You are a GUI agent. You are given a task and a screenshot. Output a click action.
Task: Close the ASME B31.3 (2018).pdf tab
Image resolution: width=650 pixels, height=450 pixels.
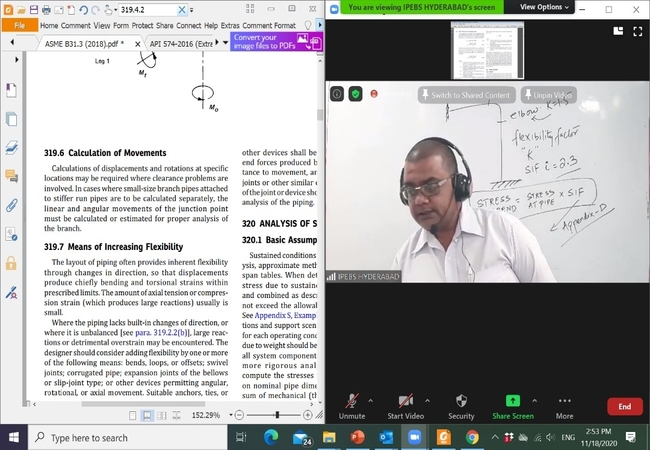[x=138, y=44]
